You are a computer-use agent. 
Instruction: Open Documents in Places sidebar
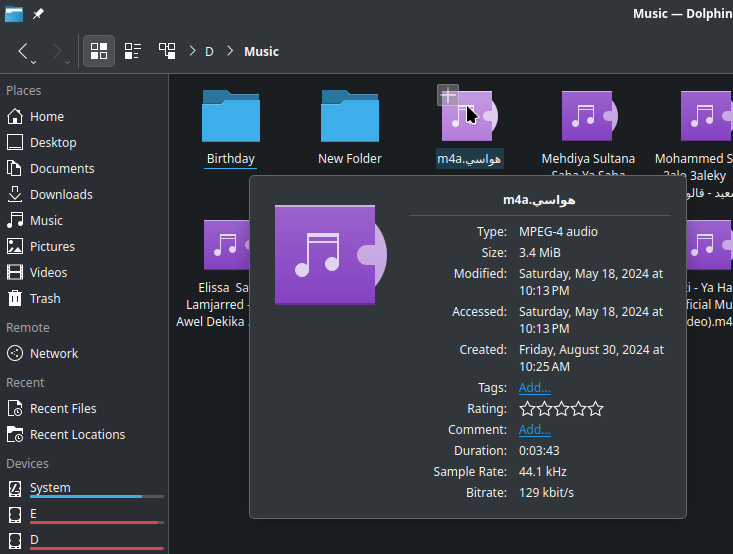pyautogui.click(x=84, y=168)
